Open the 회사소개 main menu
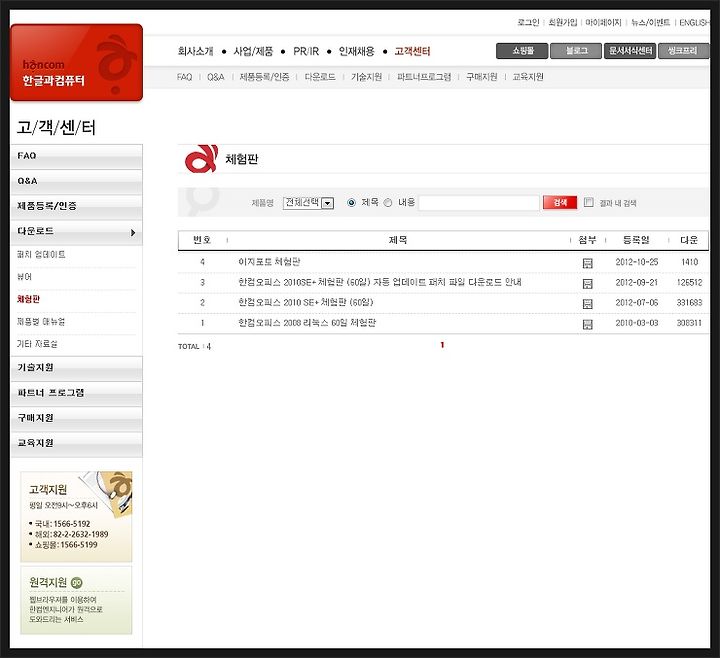 195,51
